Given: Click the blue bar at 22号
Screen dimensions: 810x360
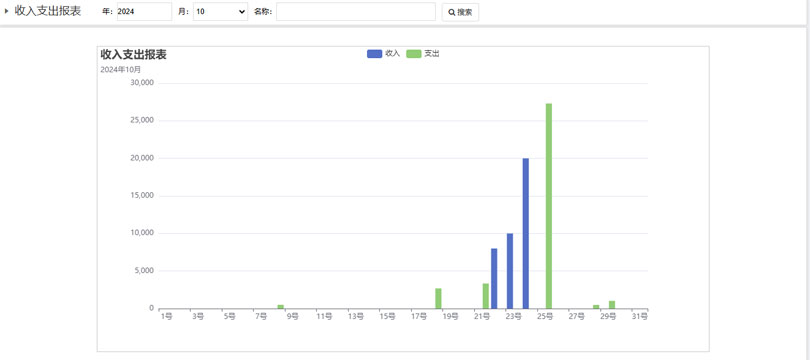Looking at the screenshot, I should point(494,278).
